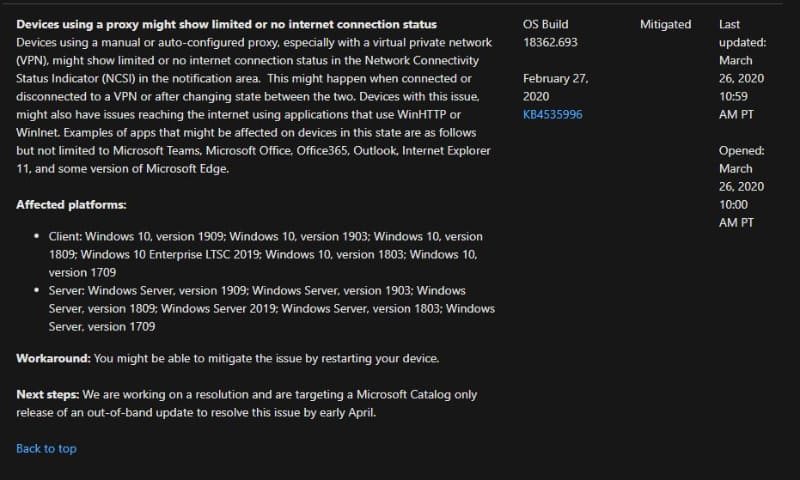Click the 10:59 AM PT update time

(740, 105)
